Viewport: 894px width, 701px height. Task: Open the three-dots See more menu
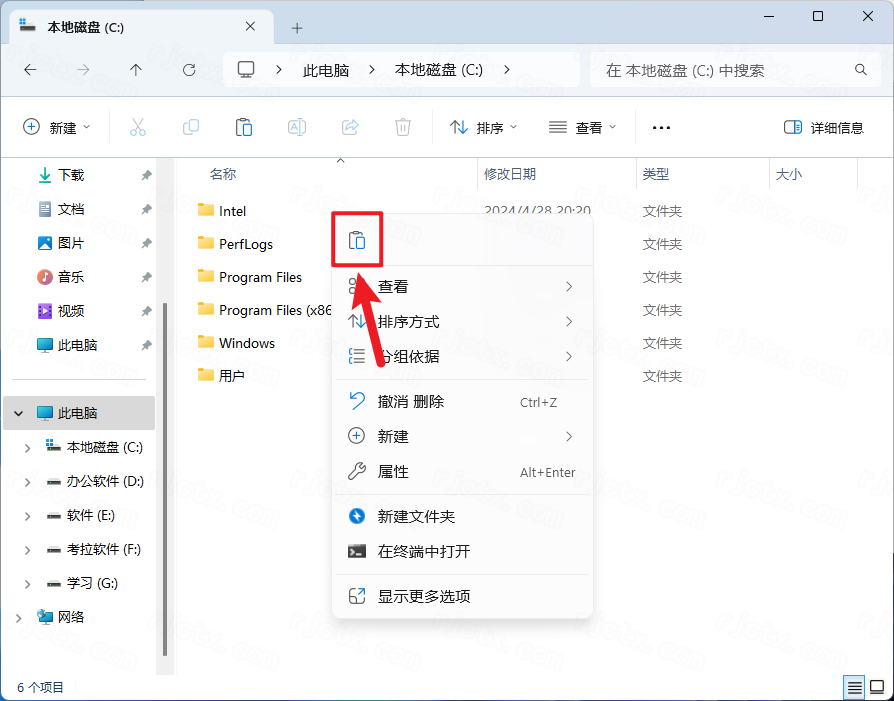pos(661,128)
